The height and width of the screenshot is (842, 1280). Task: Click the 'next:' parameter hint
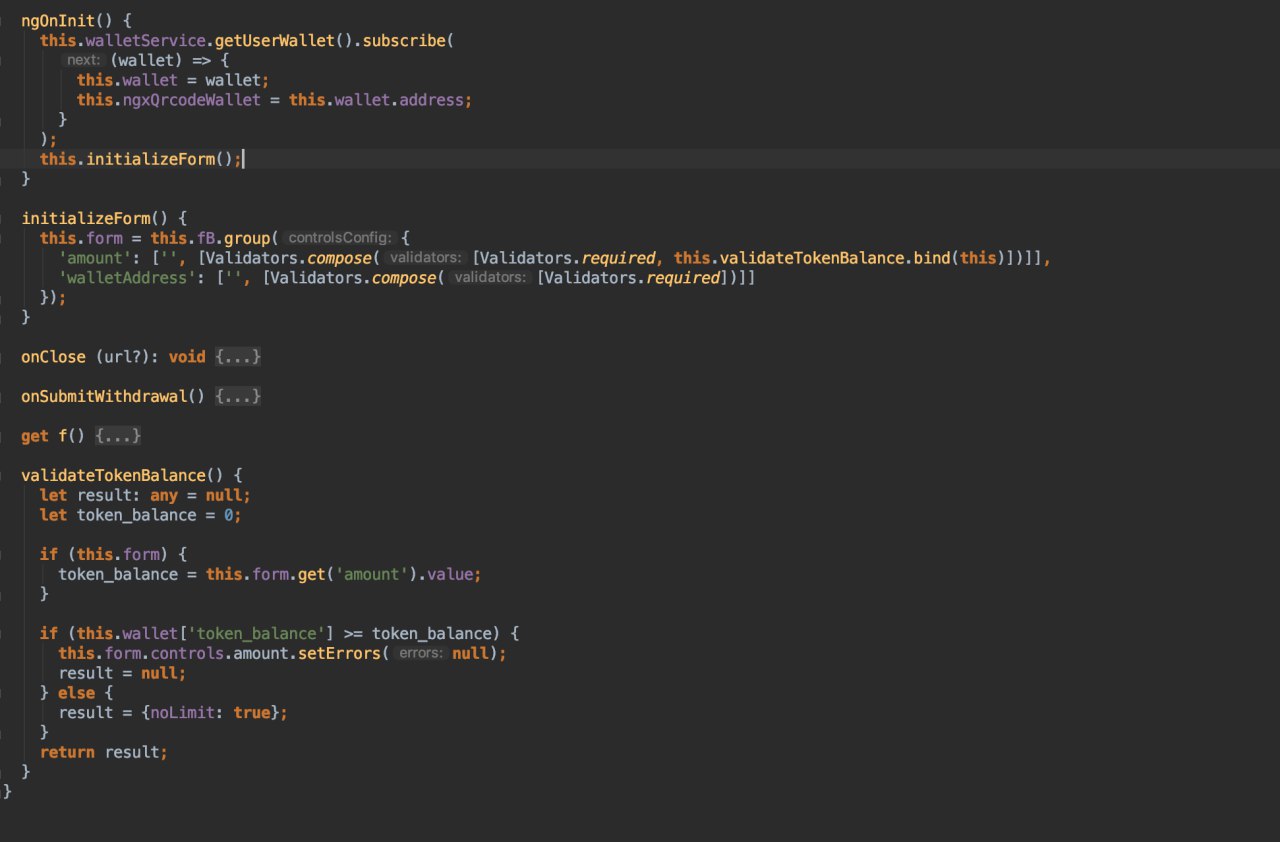coord(84,61)
